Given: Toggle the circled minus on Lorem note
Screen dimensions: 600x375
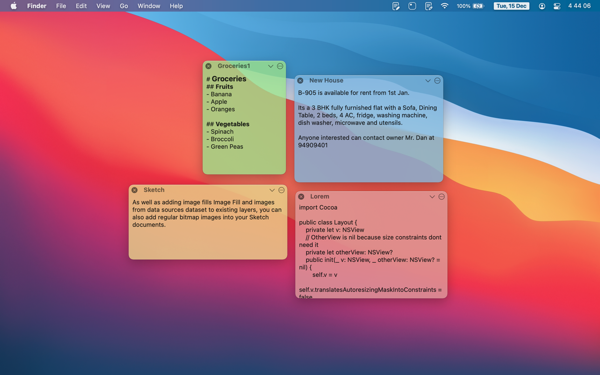Looking at the screenshot, I should (x=442, y=196).
